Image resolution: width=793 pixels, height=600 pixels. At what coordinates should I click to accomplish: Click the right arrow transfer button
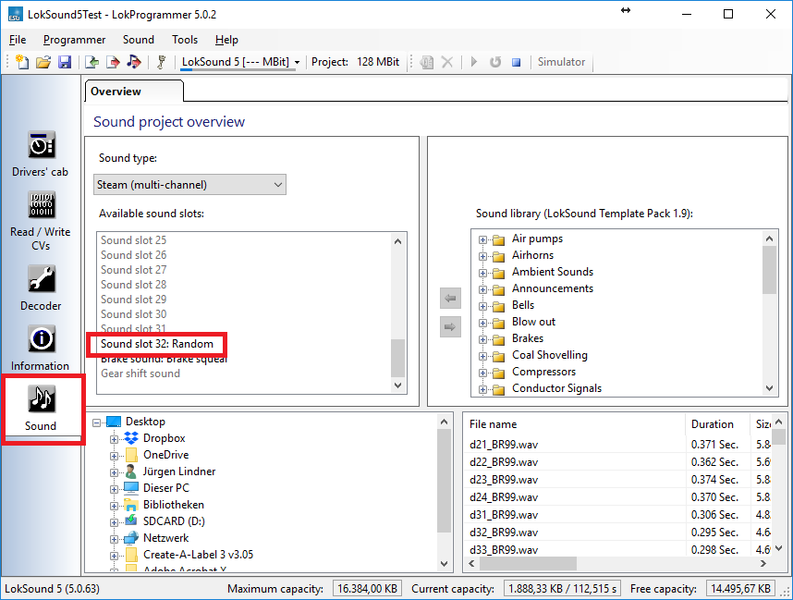[450, 327]
